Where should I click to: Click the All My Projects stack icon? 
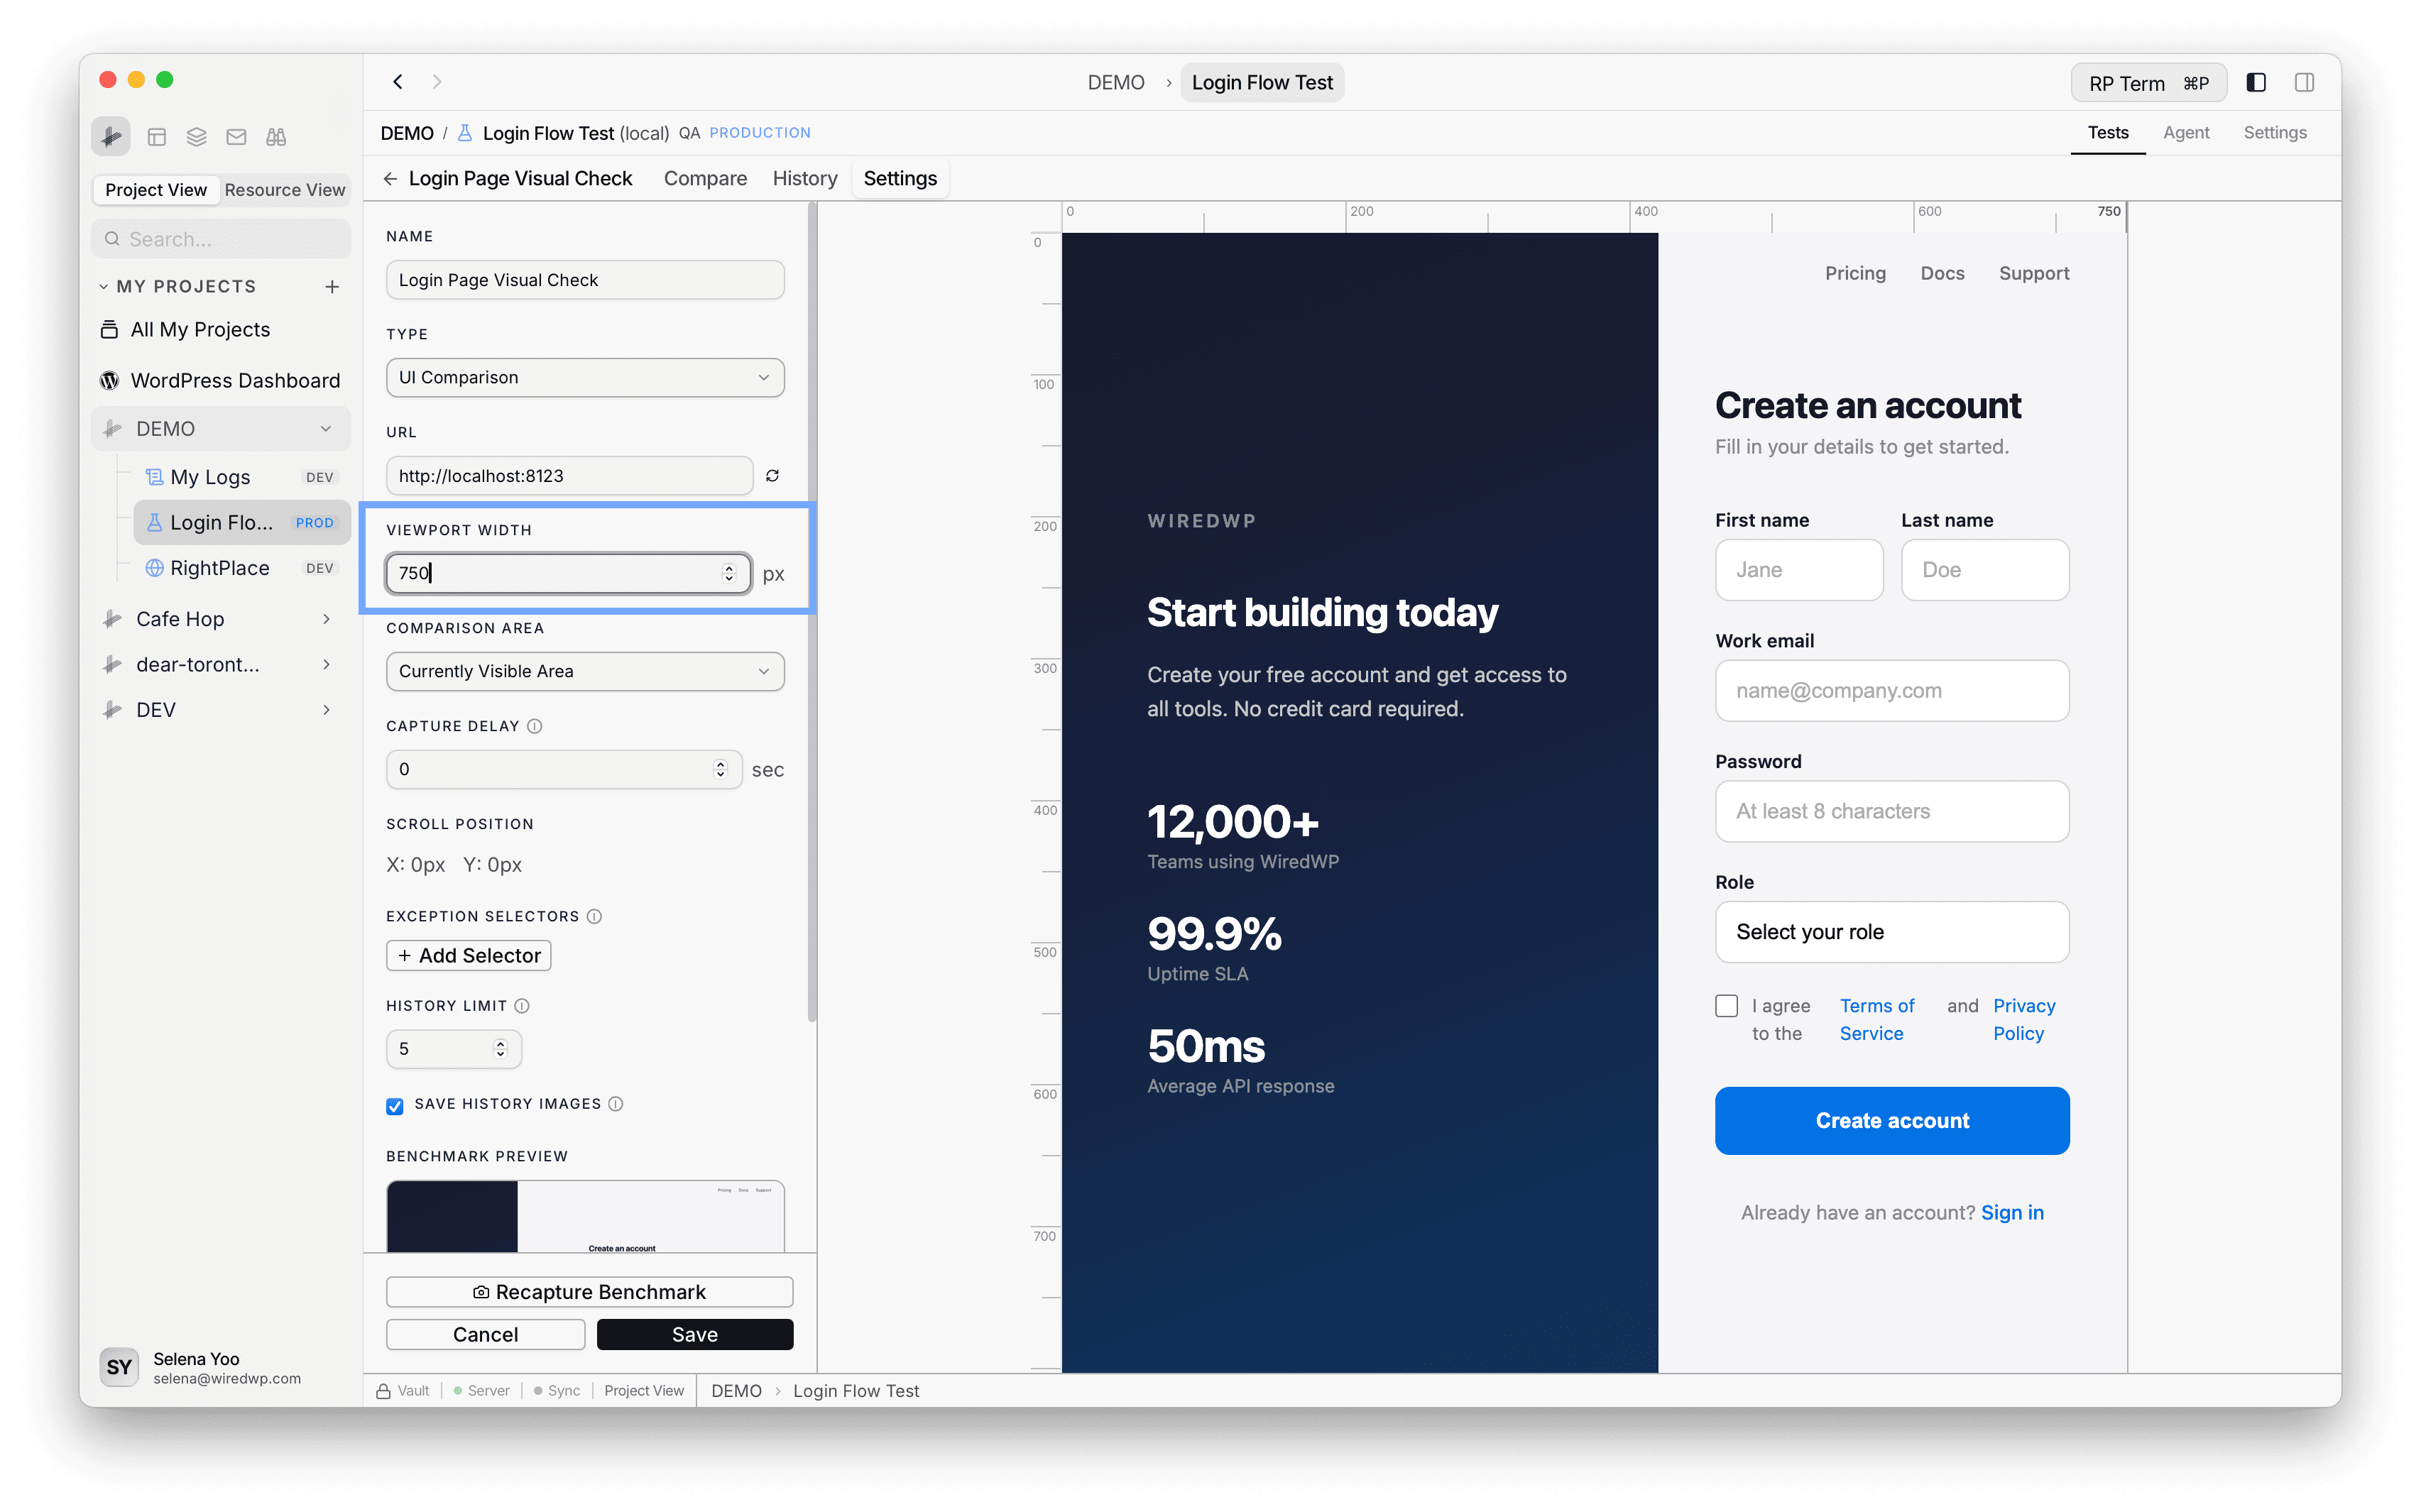point(110,330)
